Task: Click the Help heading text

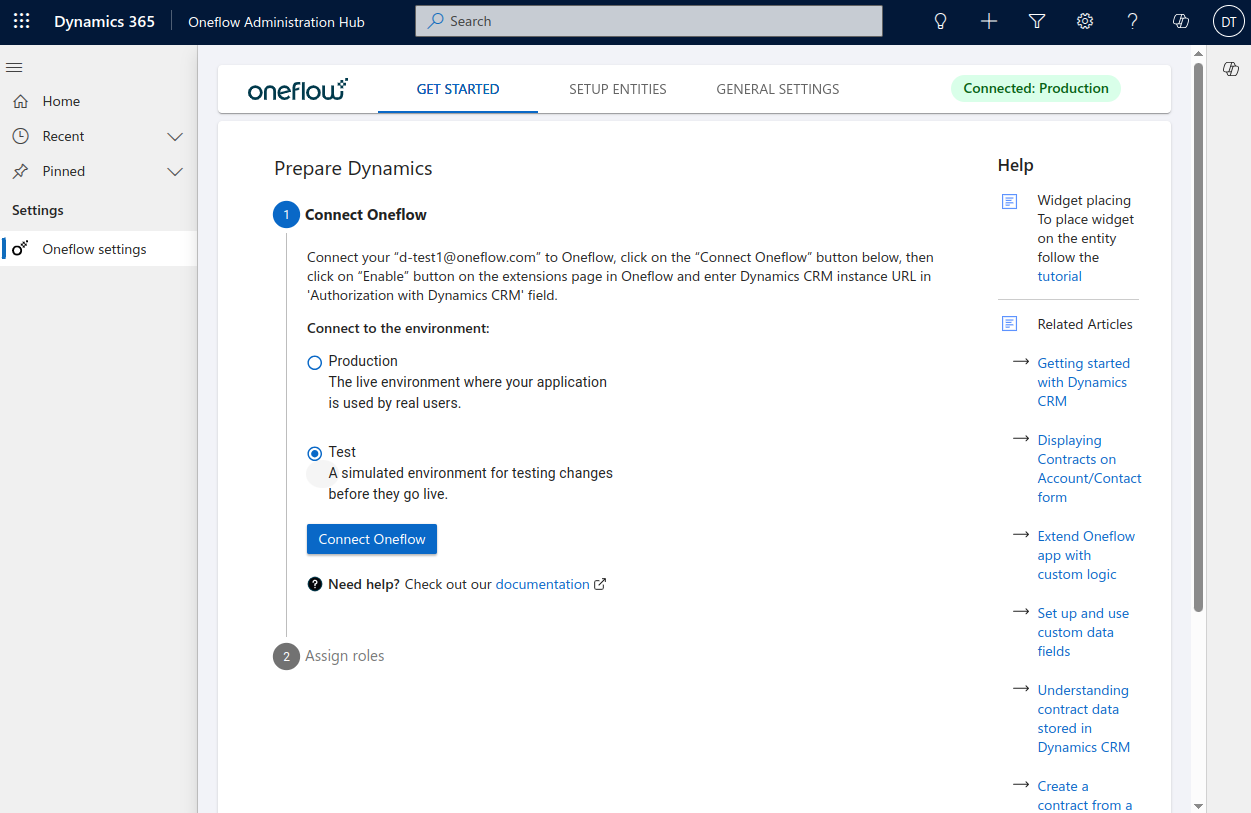Action: pyautogui.click(x=1015, y=165)
